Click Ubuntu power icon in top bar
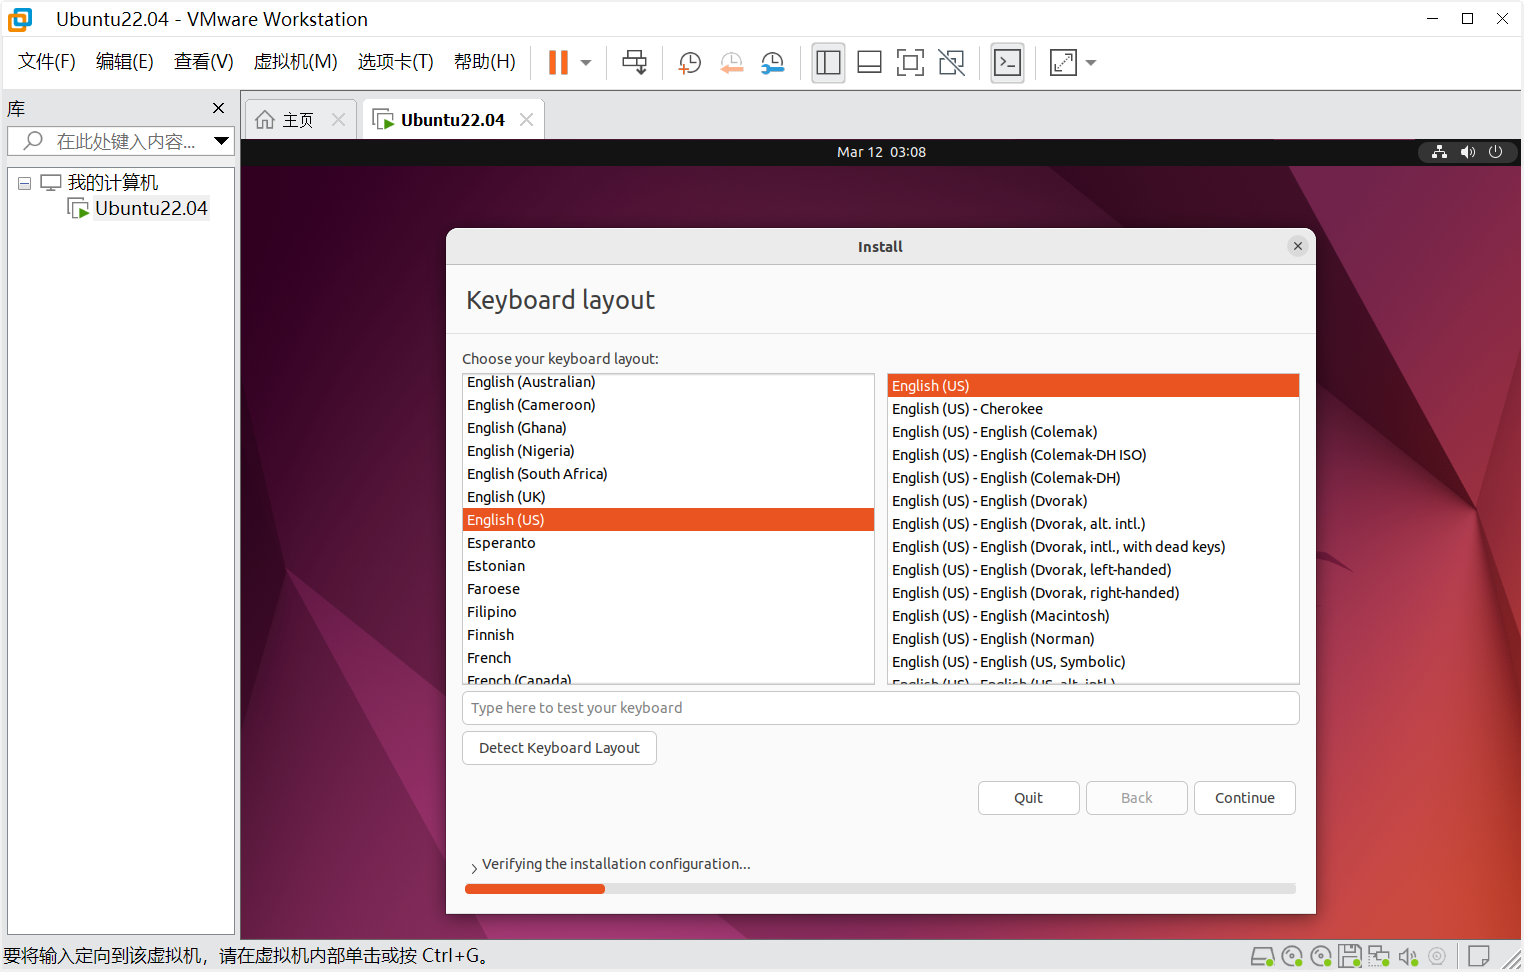Screen dimensions: 1524x972 [x=1496, y=152]
